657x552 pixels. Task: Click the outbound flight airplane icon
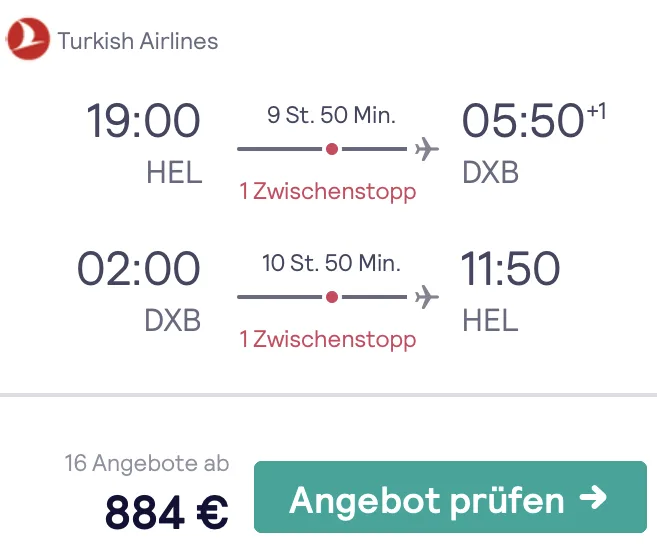point(427,149)
